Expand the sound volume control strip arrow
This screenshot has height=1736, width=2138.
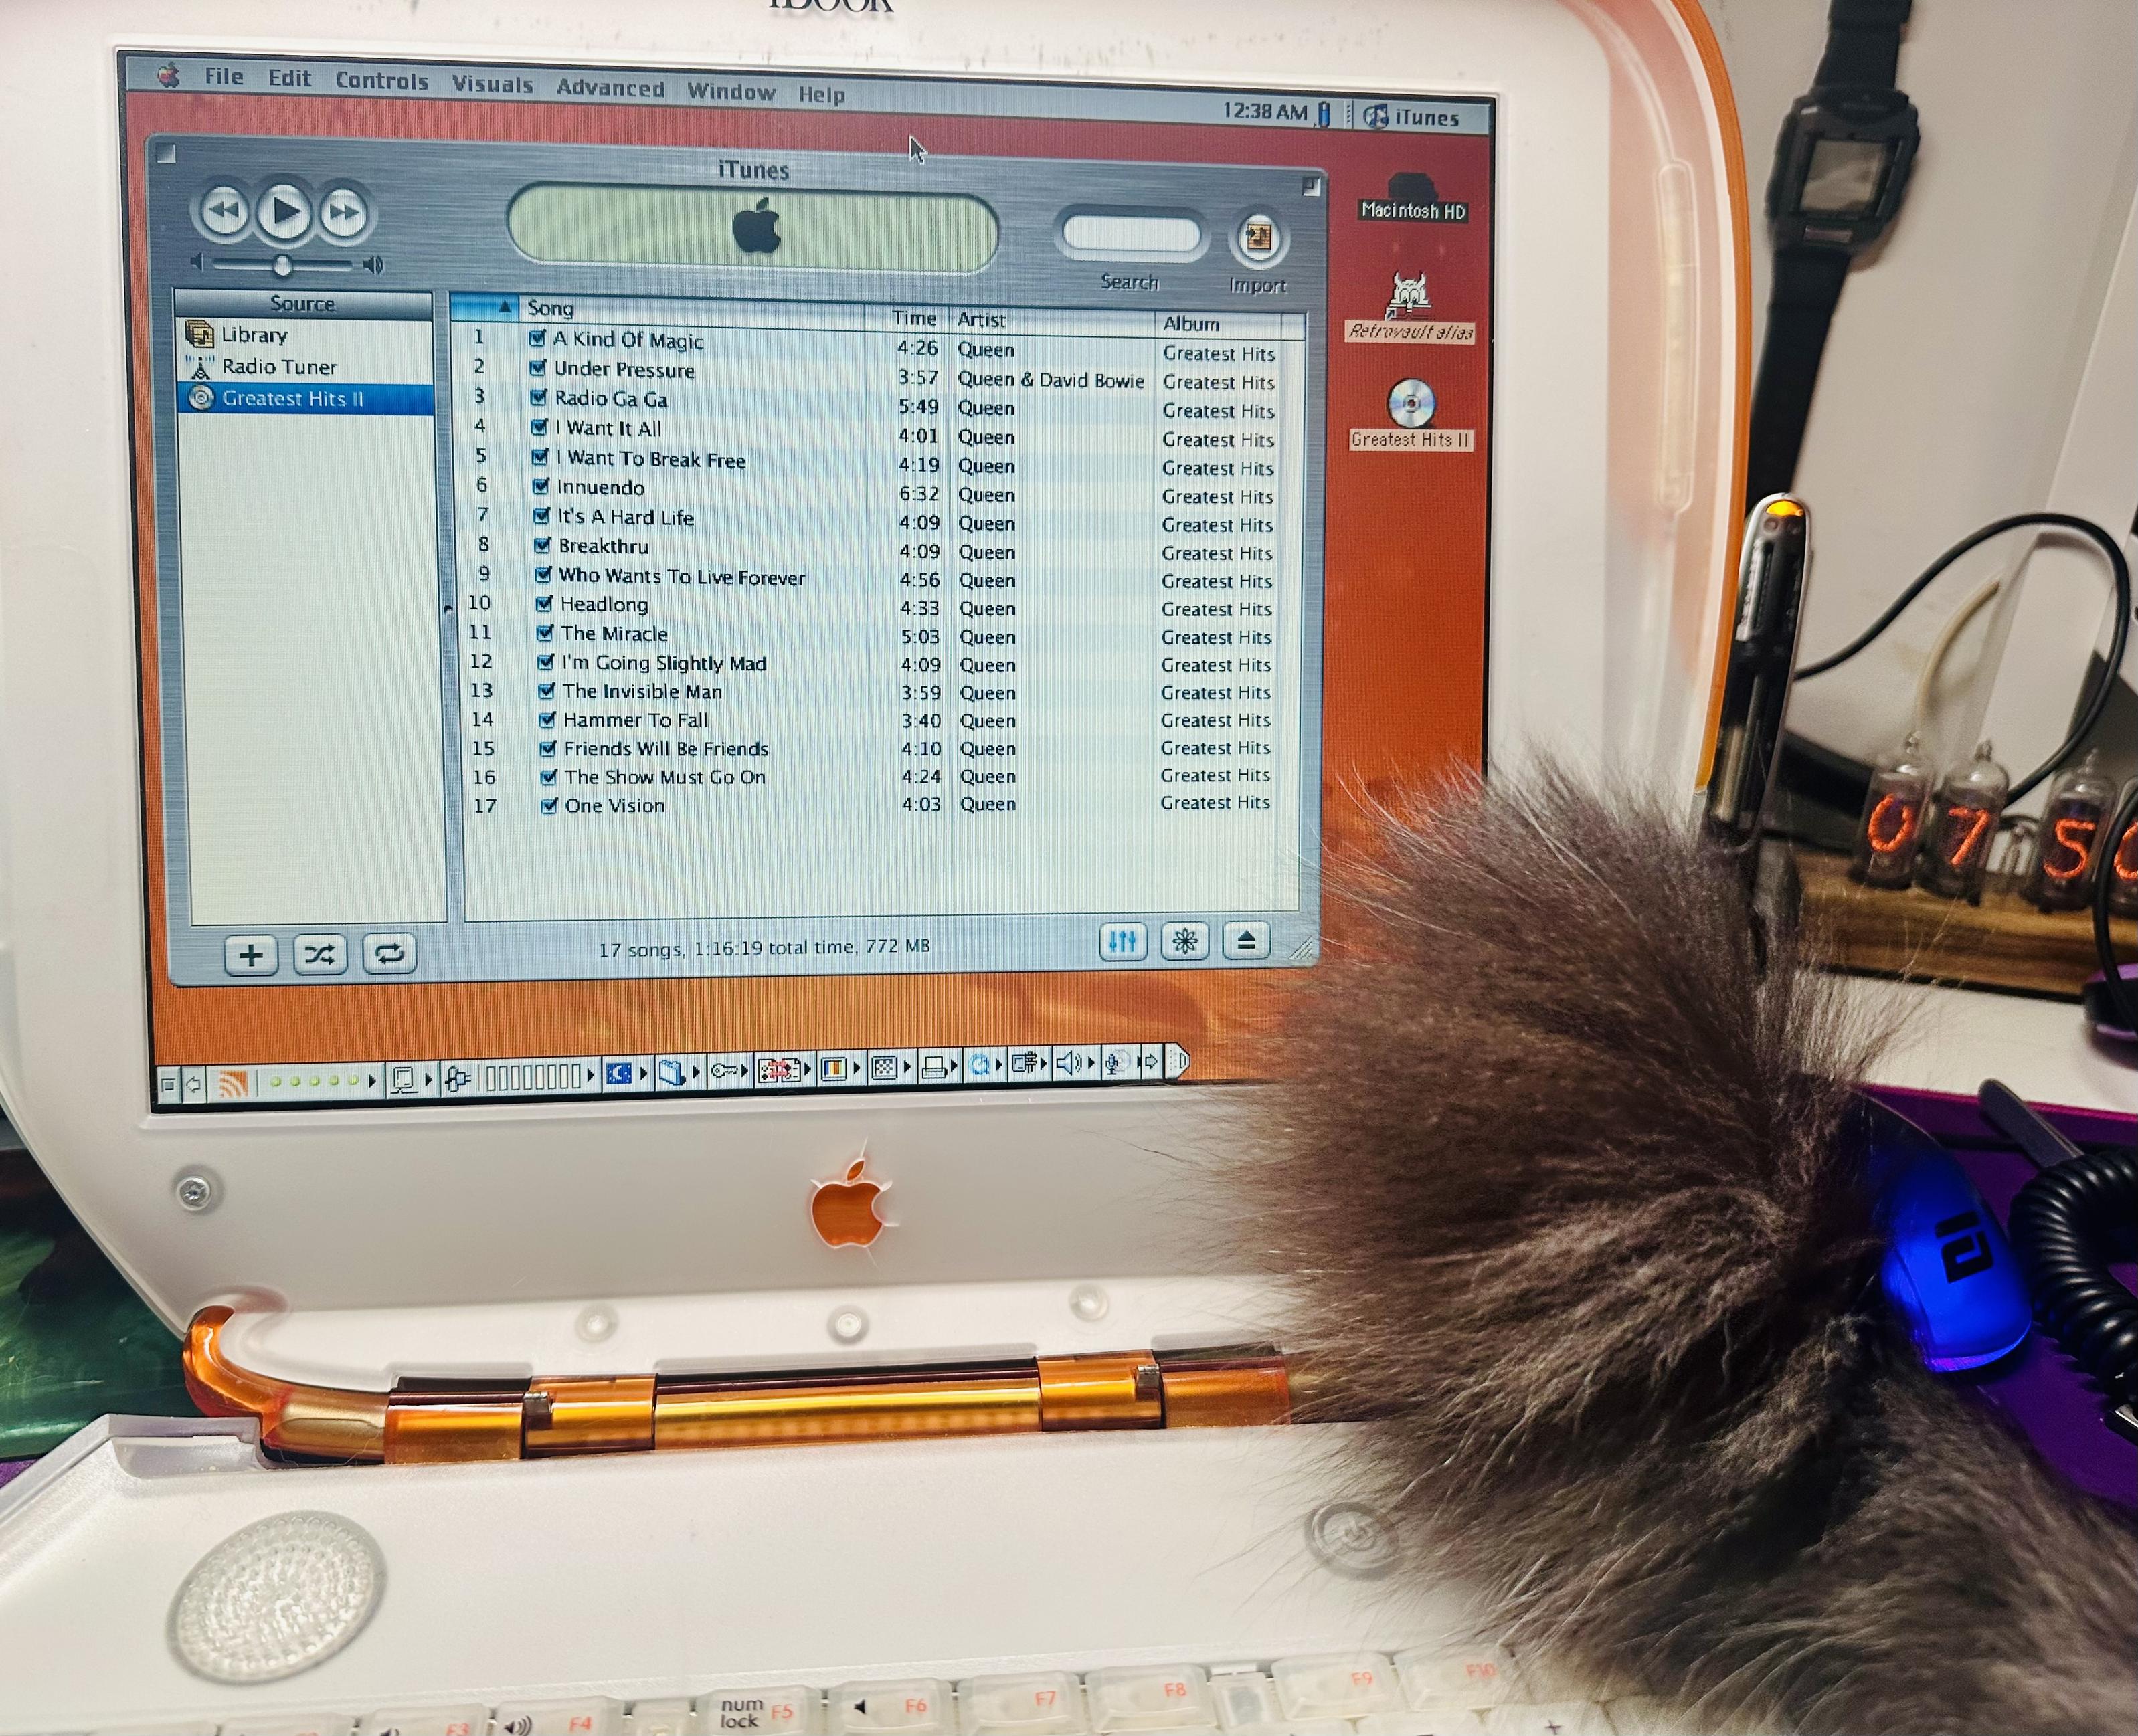pyautogui.click(x=1092, y=1063)
